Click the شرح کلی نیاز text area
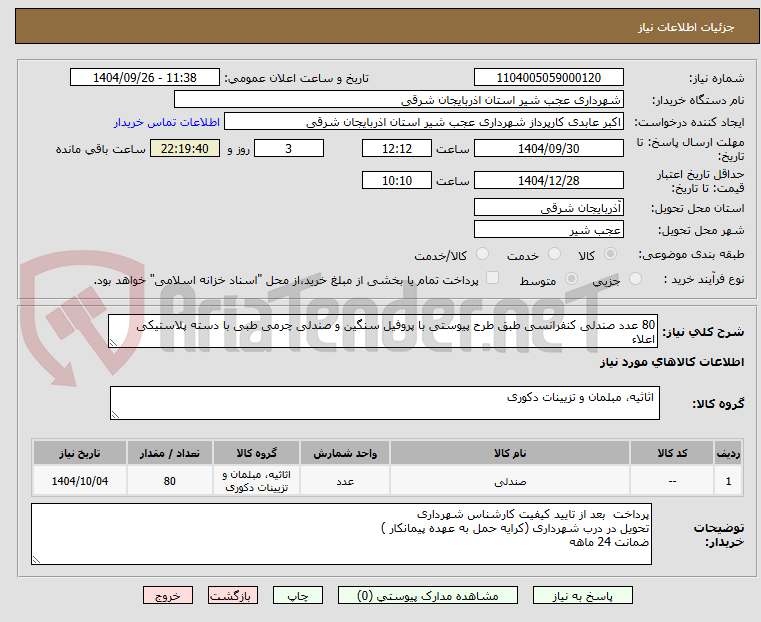761x622 pixels. point(383,331)
